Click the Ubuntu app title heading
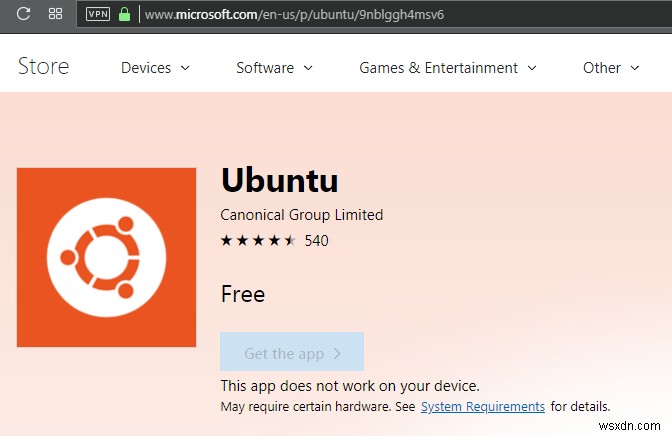 280,180
